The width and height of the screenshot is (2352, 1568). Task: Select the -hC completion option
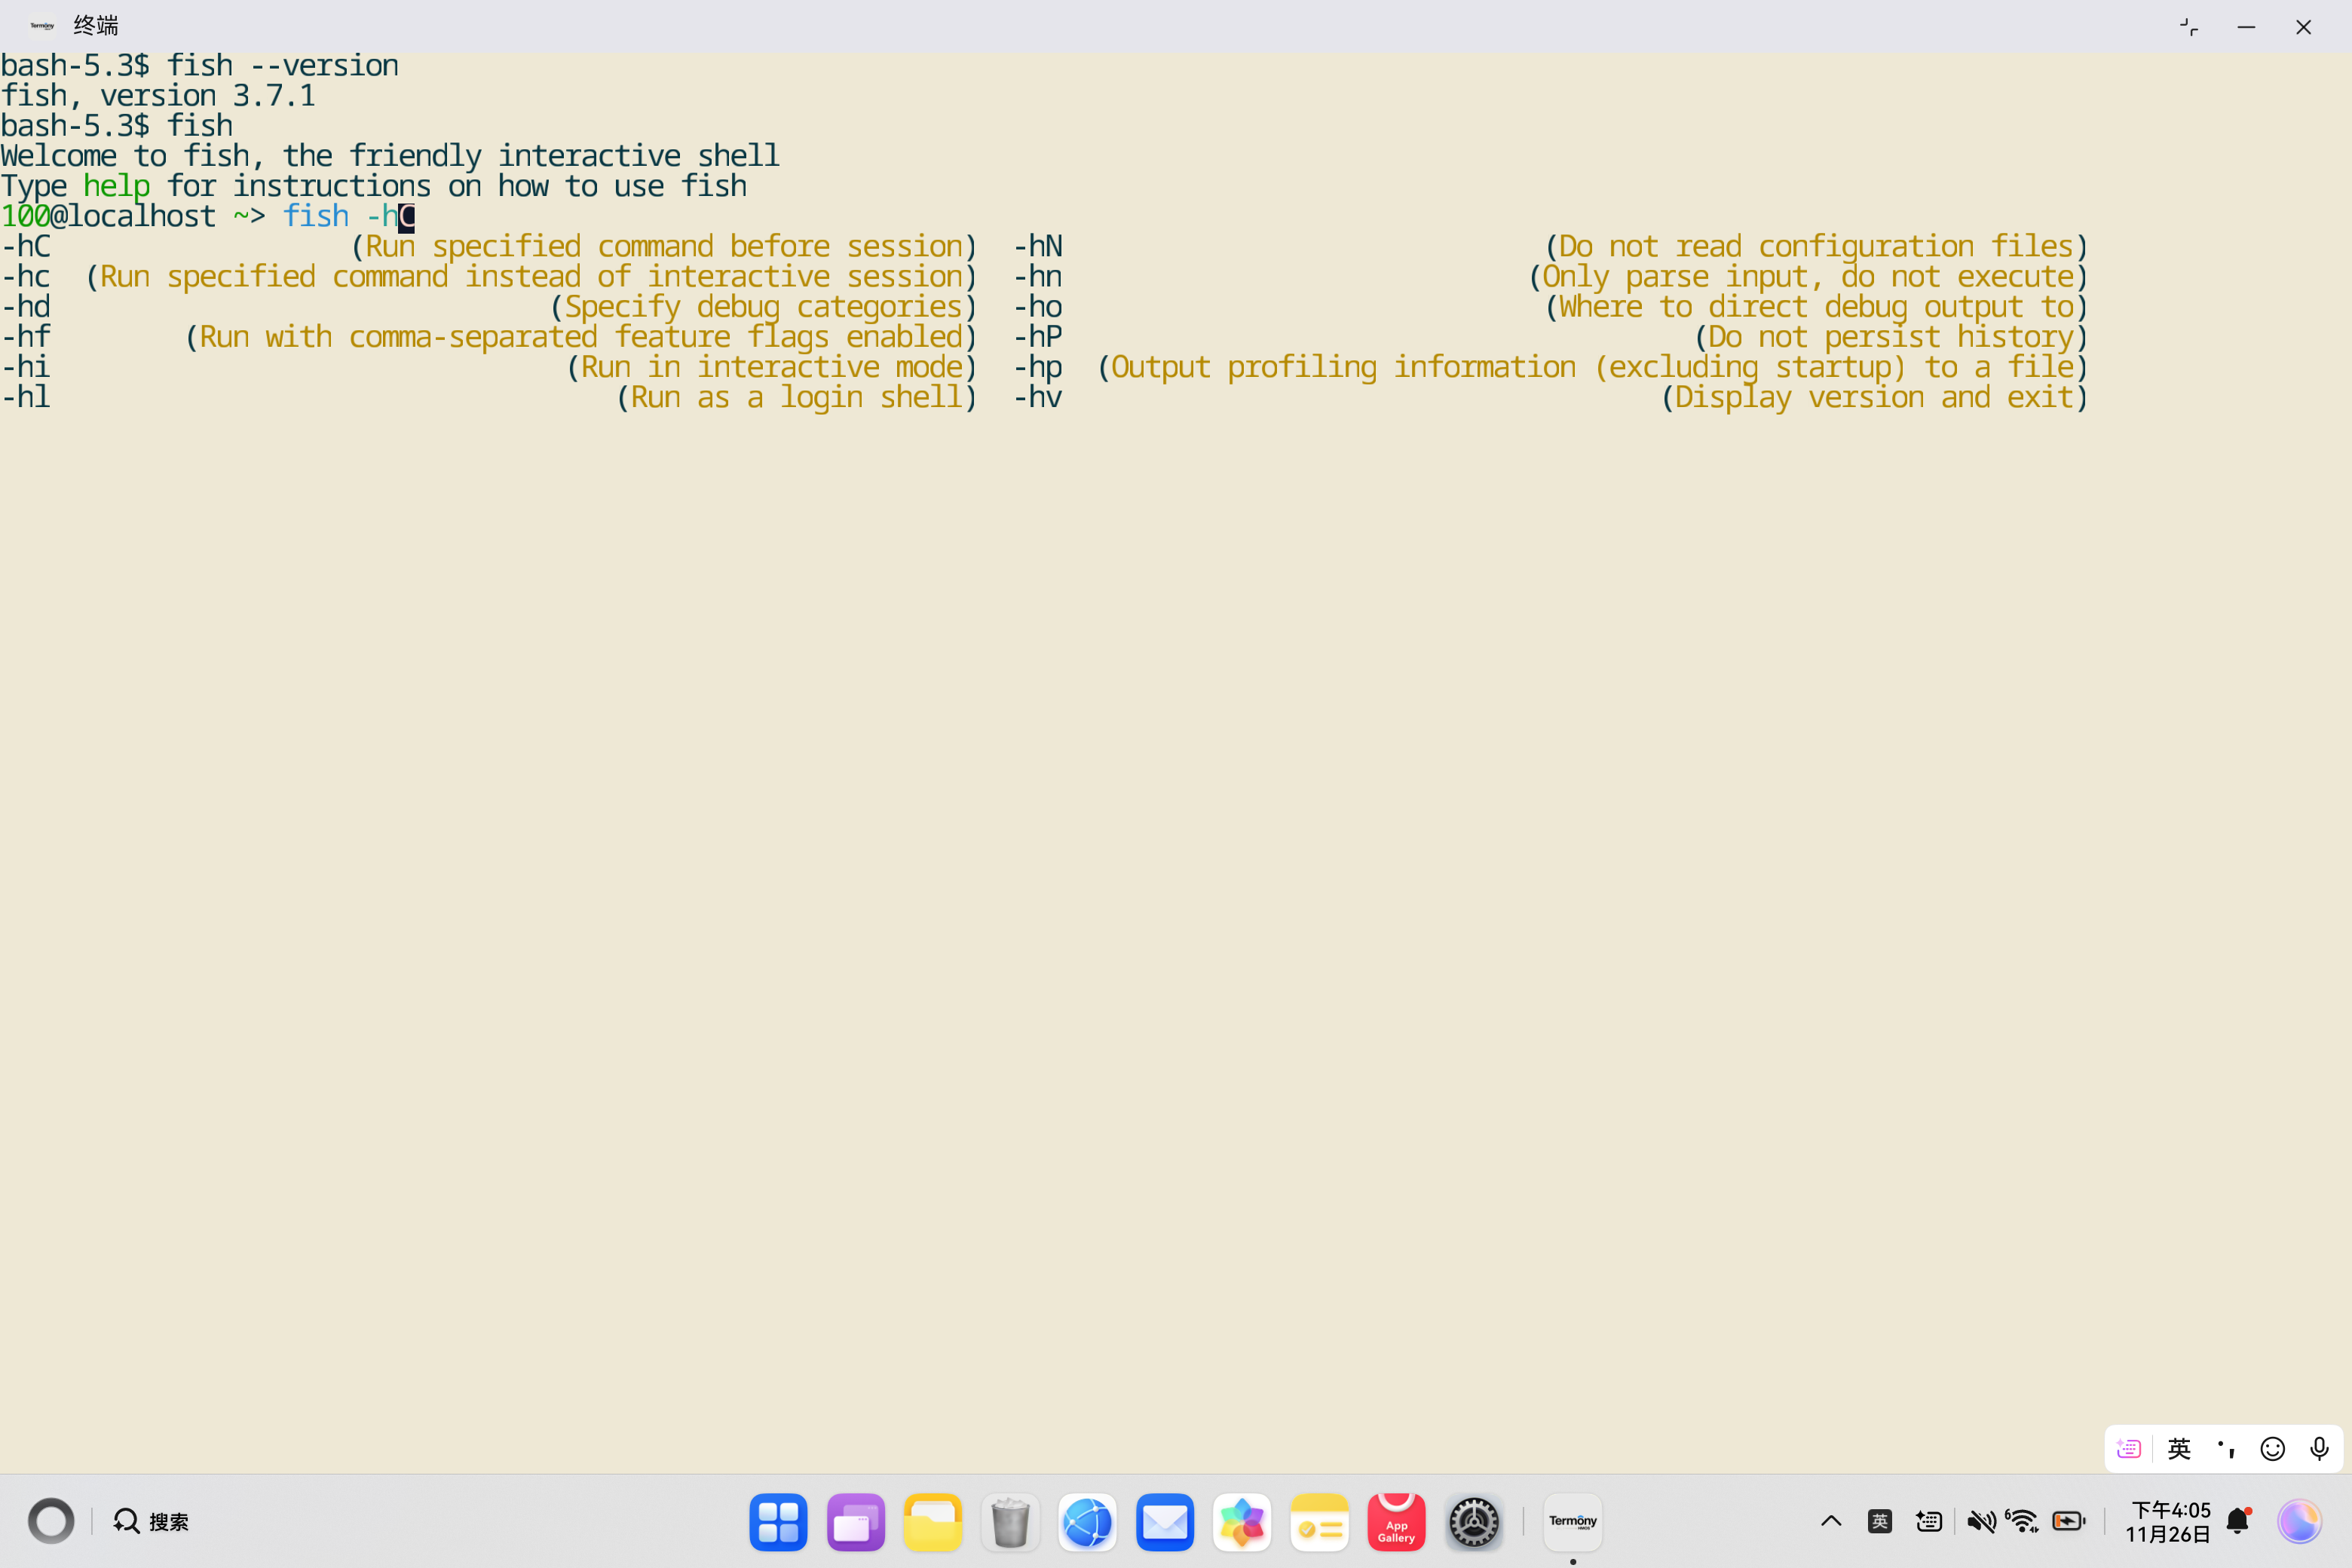pyautogui.click(x=26, y=246)
